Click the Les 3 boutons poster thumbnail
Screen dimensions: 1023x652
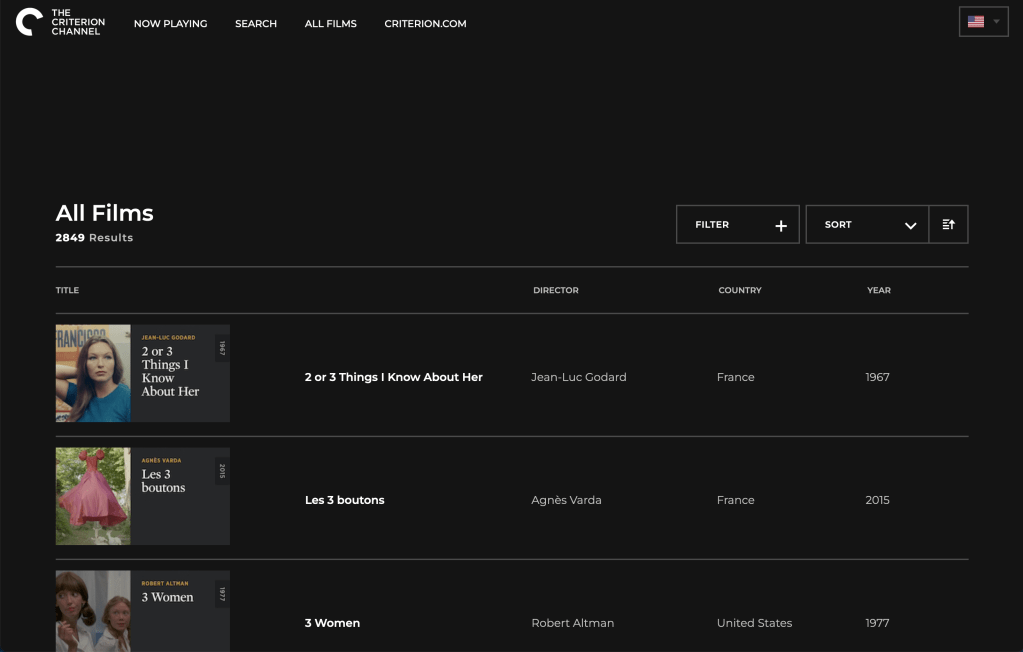[142, 496]
